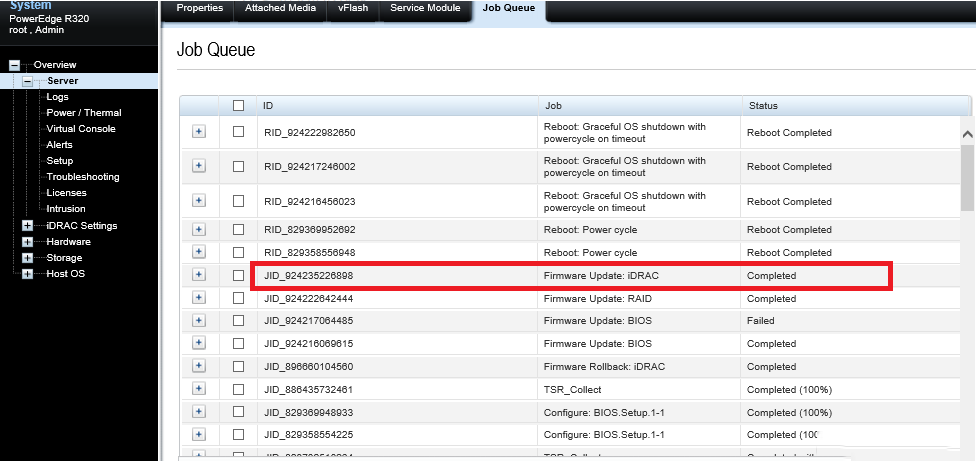
Task: Open Intrusion in the sidebar tree
Action: 66,209
